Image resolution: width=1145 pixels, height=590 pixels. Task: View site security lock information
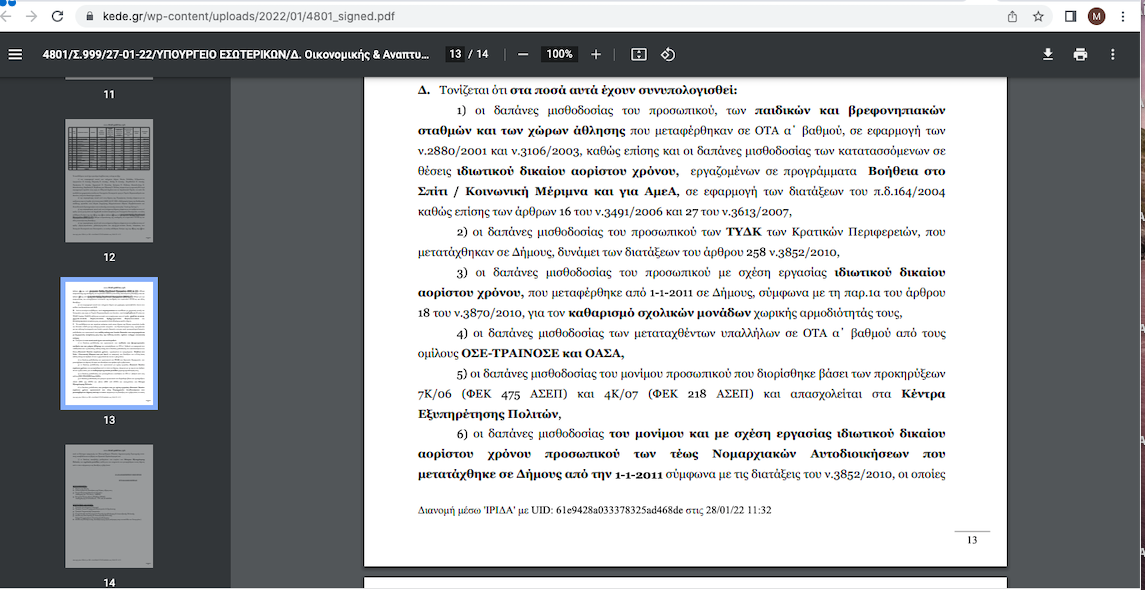tap(91, 16)
